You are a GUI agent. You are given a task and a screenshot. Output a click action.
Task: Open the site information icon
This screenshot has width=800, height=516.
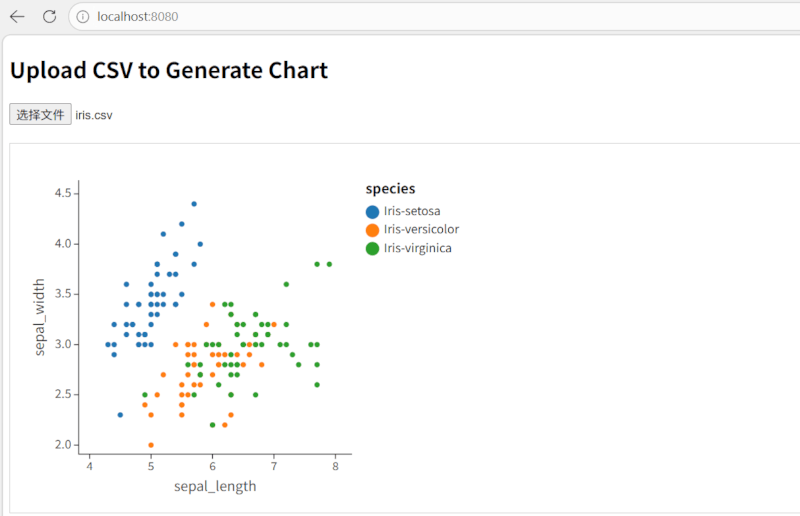[x=83, y=17]
